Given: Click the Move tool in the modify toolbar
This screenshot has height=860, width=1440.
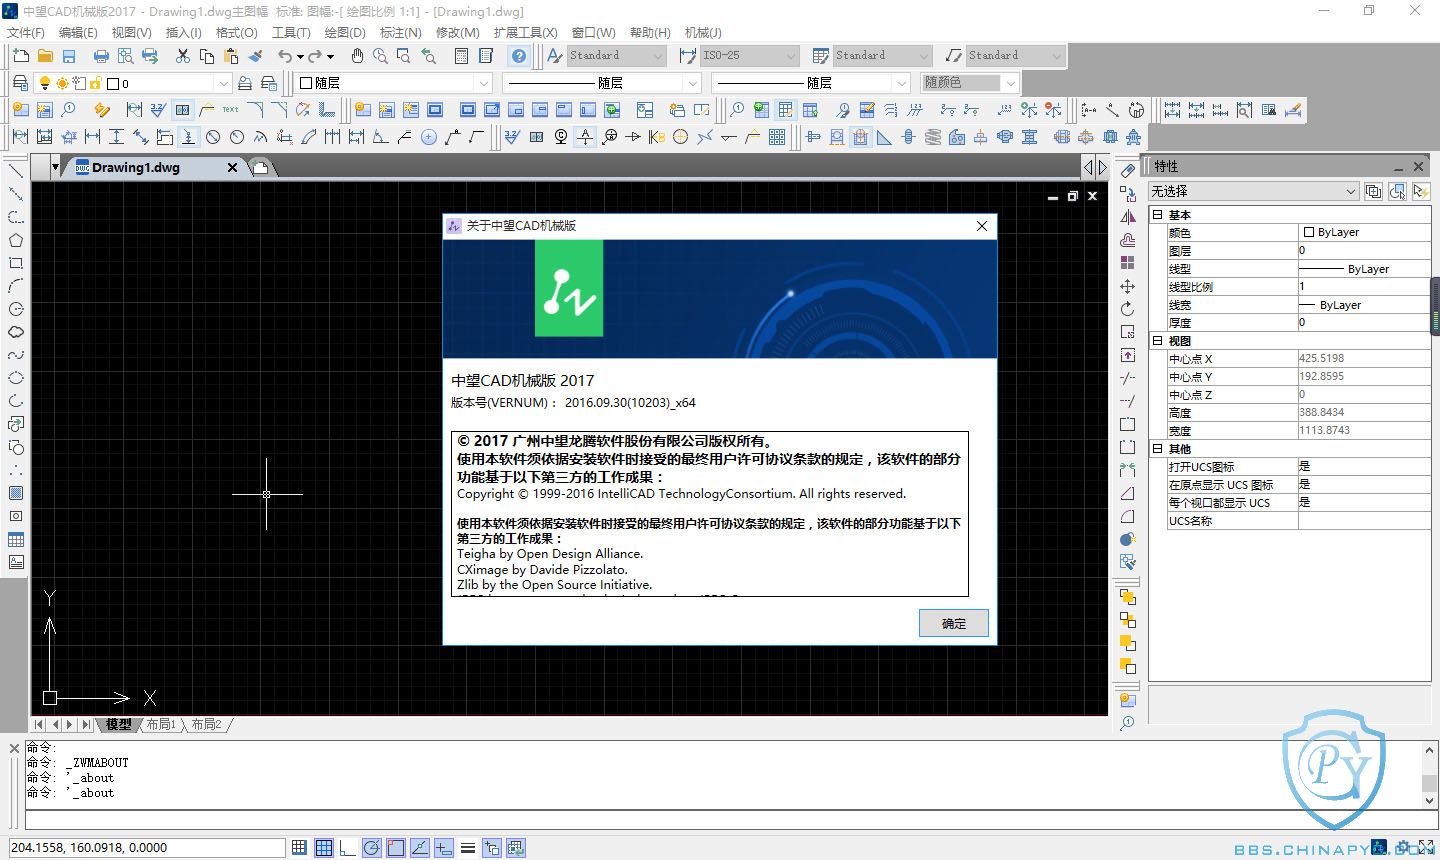Looking at the screenshot, I should coord(1128,286).
